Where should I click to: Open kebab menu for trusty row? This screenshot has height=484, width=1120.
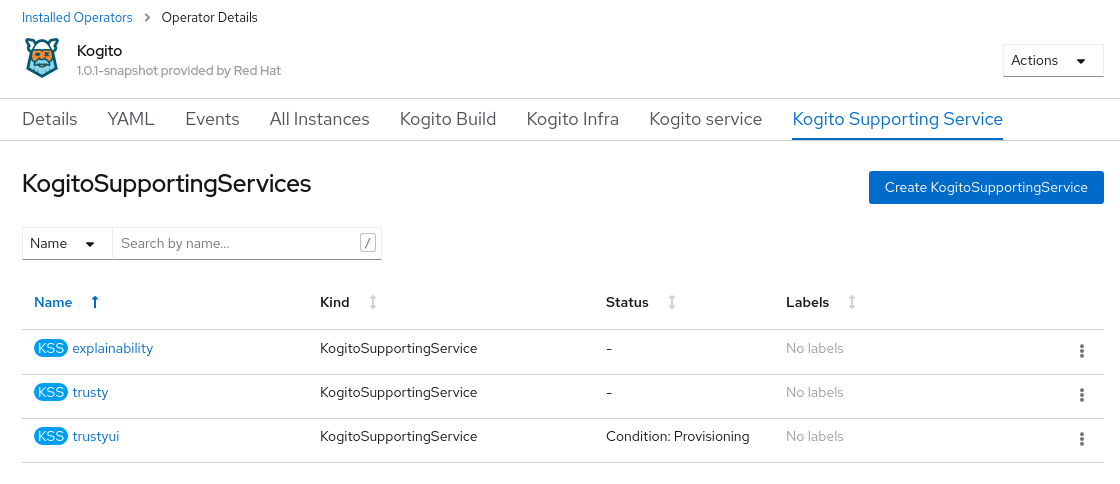pyautogui.click(x=1081, y=395)
